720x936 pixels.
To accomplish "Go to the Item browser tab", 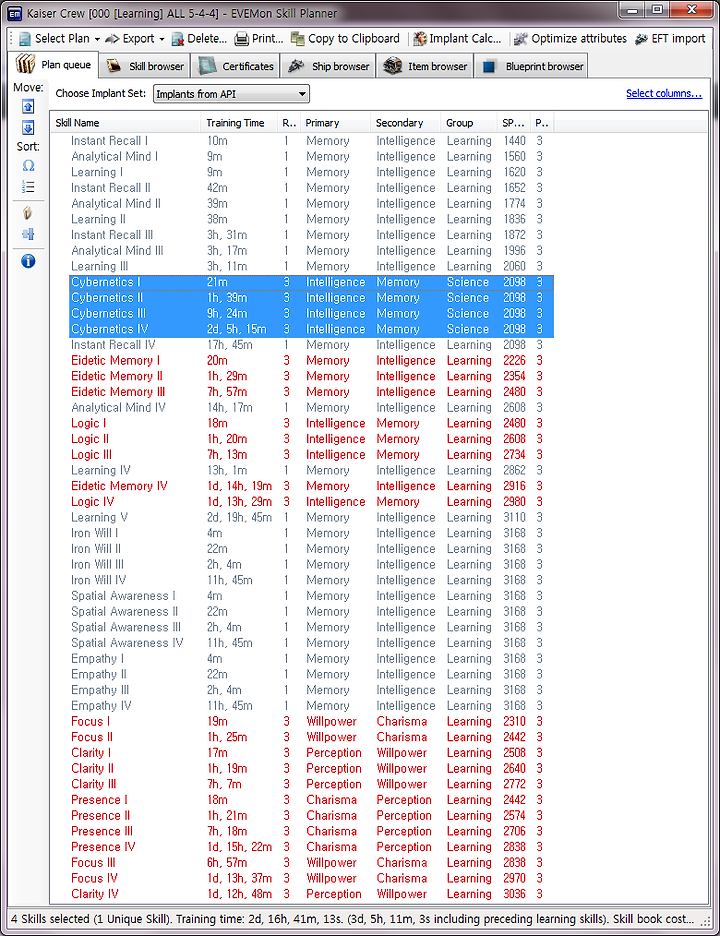I will point(425,66).
